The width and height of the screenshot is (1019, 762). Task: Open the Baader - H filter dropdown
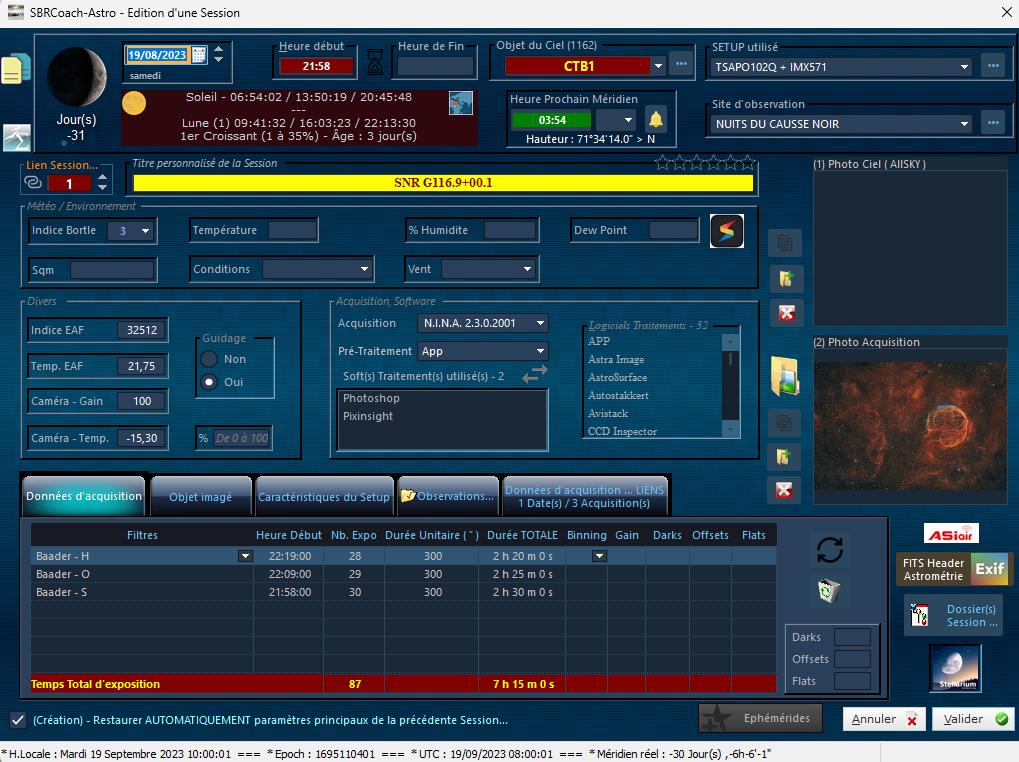click(245, 556)
